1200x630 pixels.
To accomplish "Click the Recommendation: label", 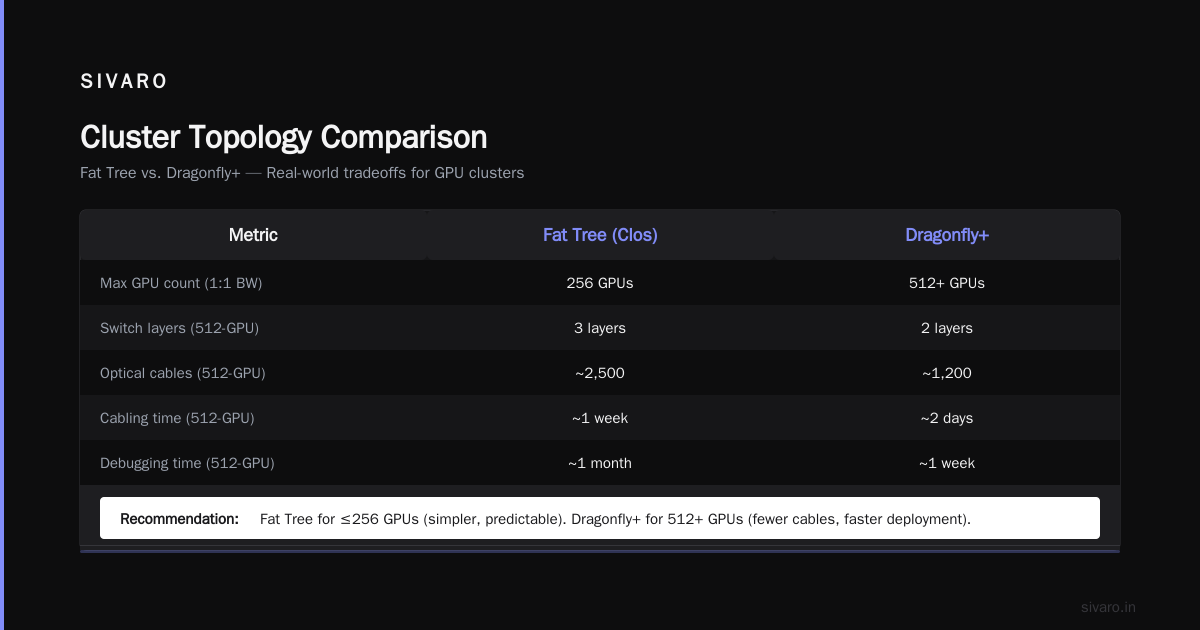I will click(x=179, y=519).
